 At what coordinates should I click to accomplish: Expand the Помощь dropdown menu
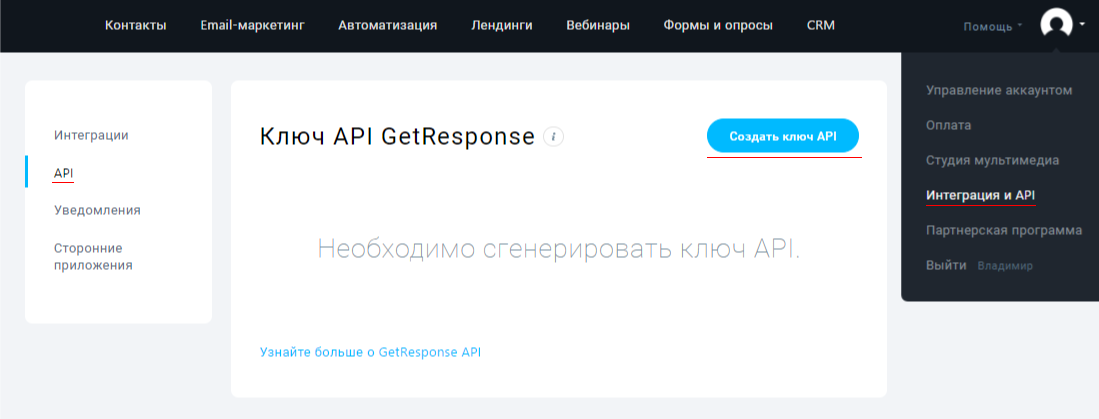pyautogui.click(x=992, y=27)
